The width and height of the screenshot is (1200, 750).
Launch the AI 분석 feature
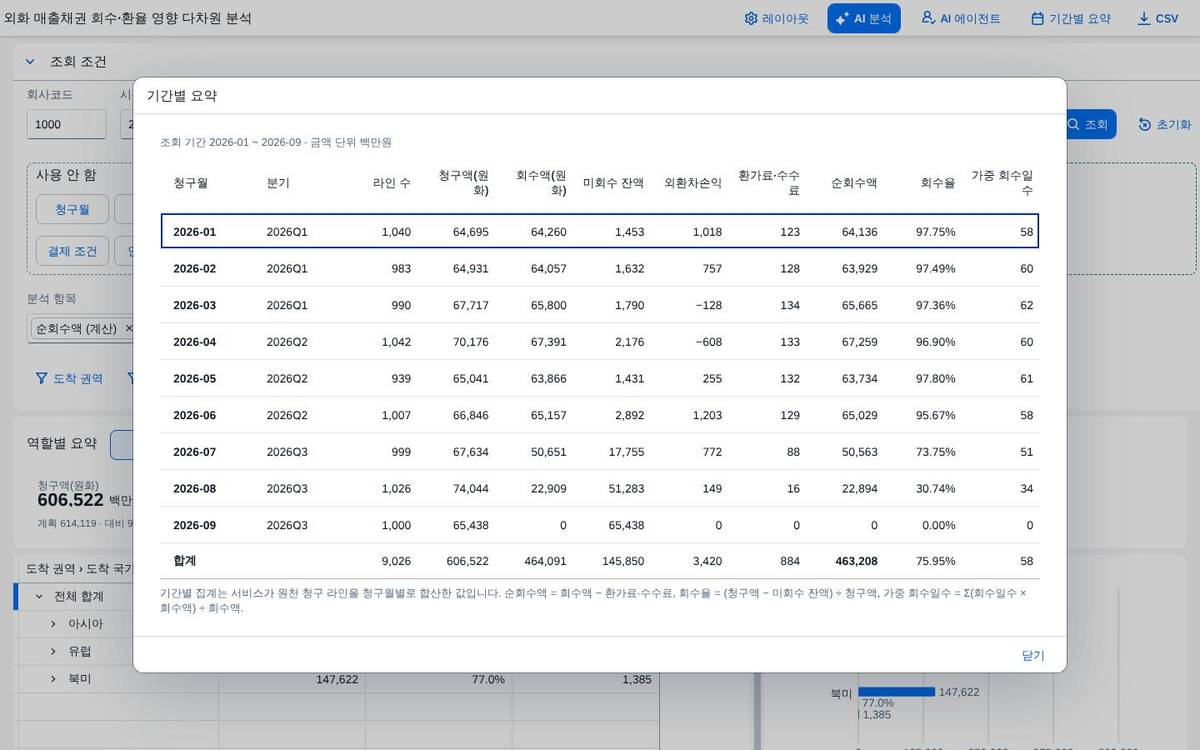pos(864,18)
